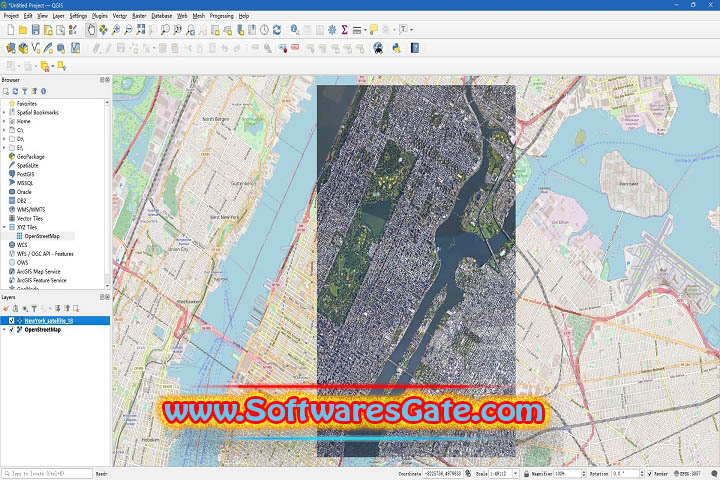Open the Vector menu
Screen dimensions: 720x480
click(119, 16)
